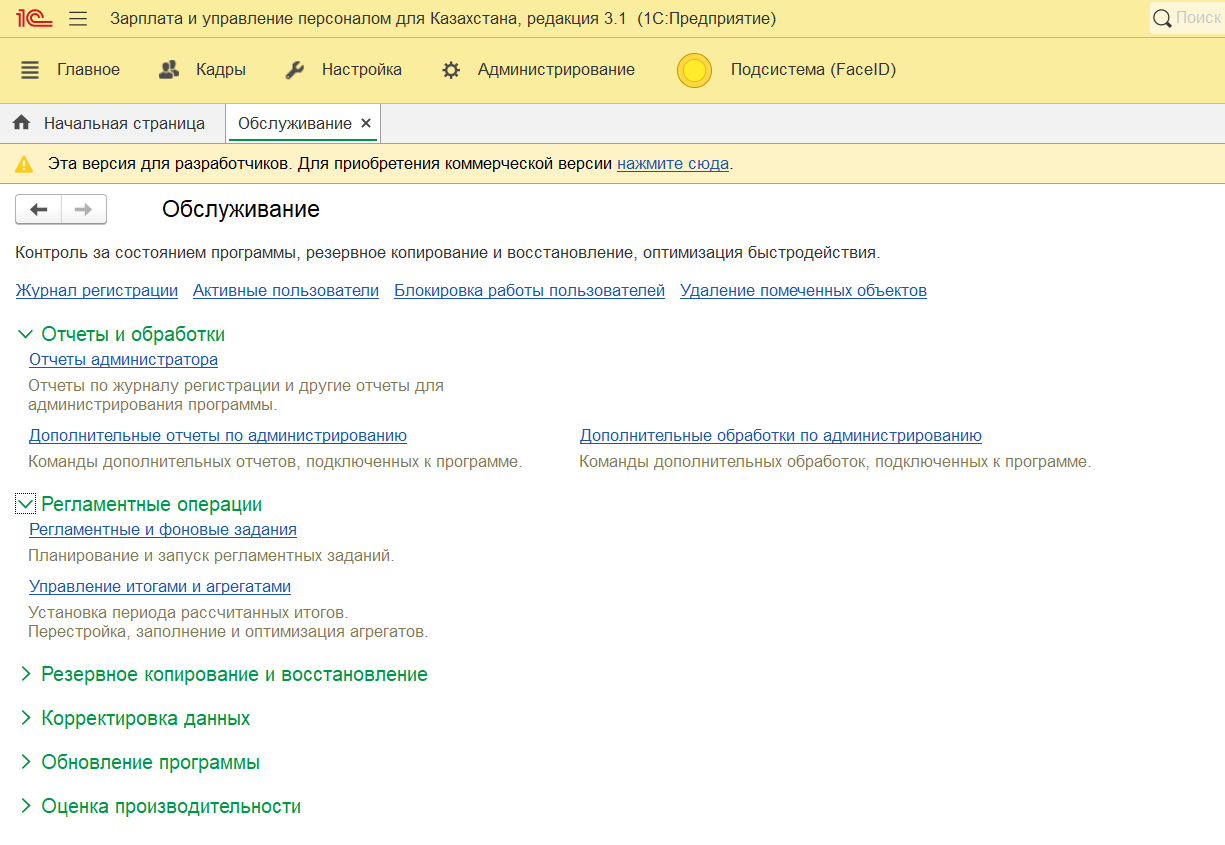
Task: Collapse the Регламентные операции section
Action: pos(25,505)
